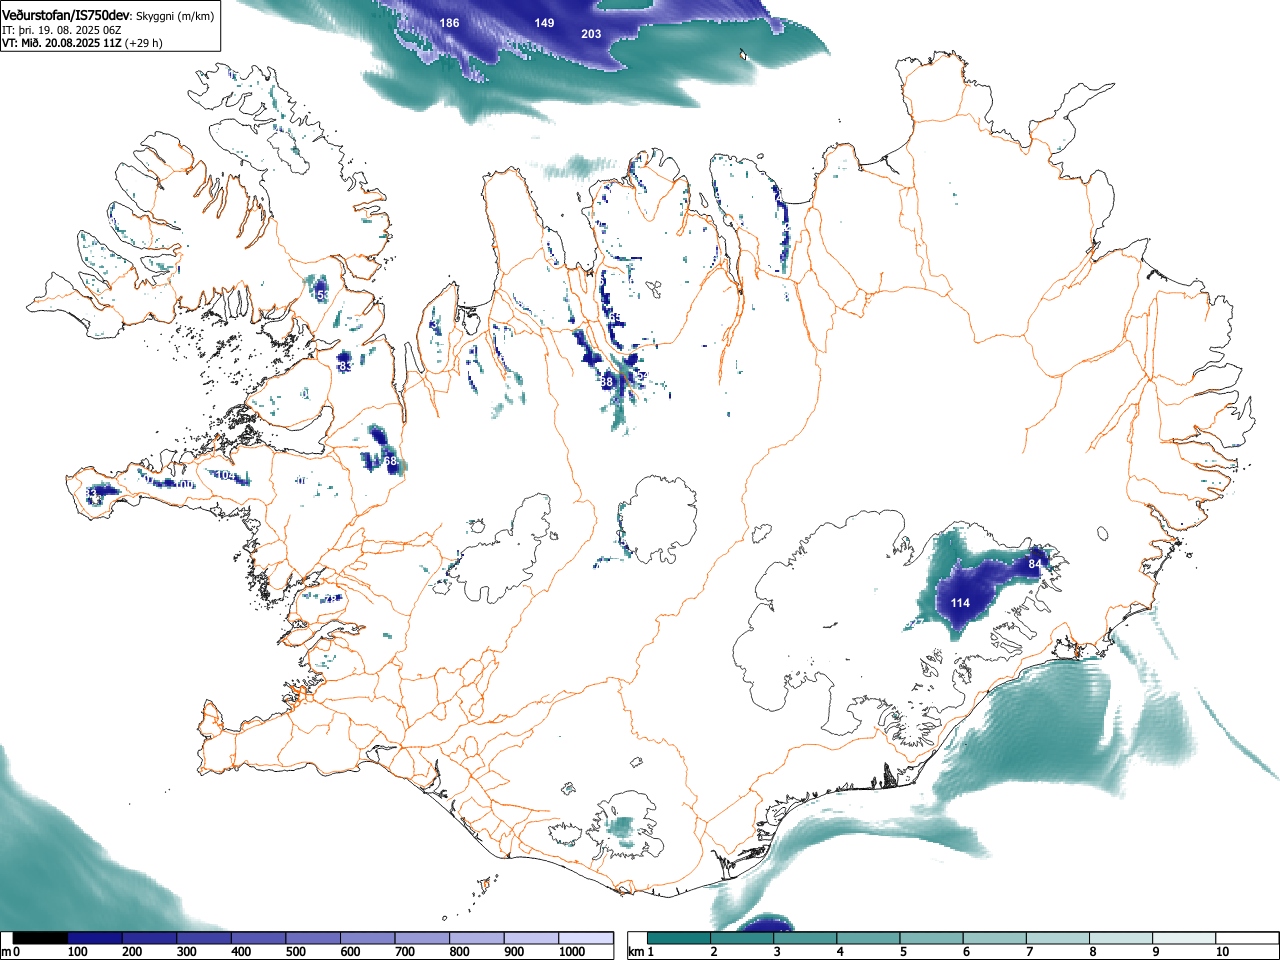Click the 900–1000 m pale lavender legend swatch

pos(531,938)
